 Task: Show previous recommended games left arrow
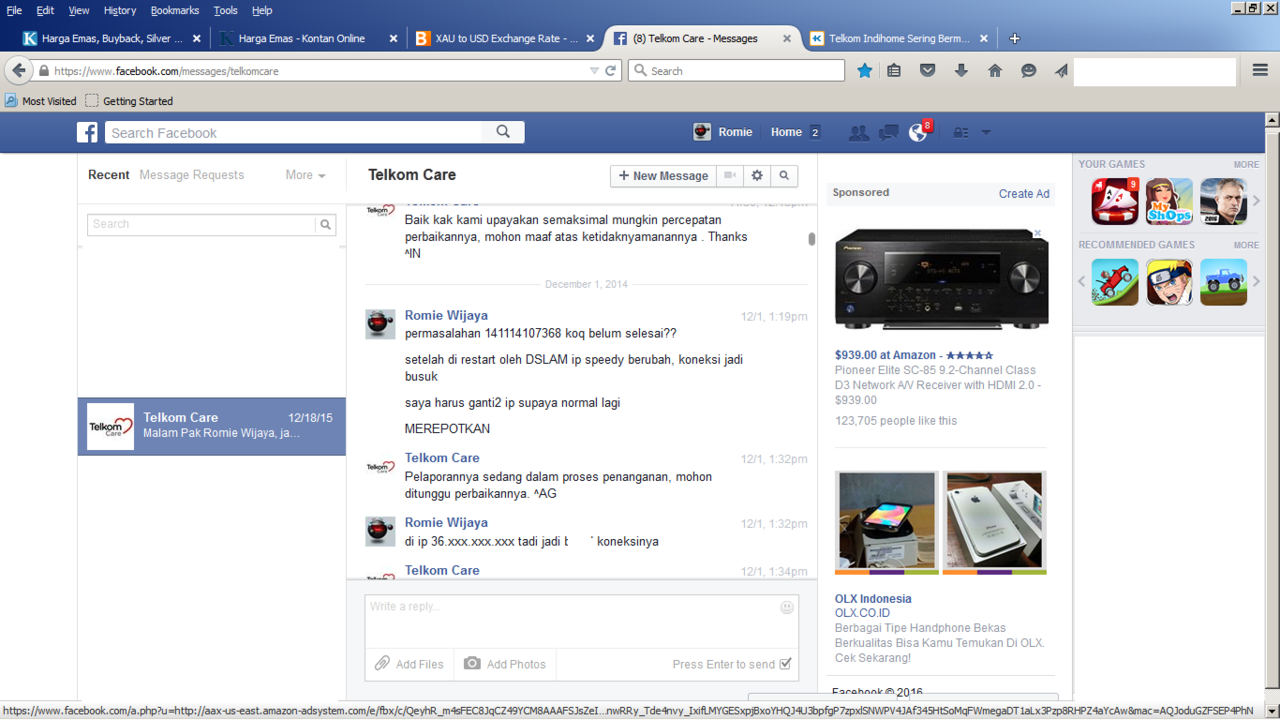coord(1081,282)
